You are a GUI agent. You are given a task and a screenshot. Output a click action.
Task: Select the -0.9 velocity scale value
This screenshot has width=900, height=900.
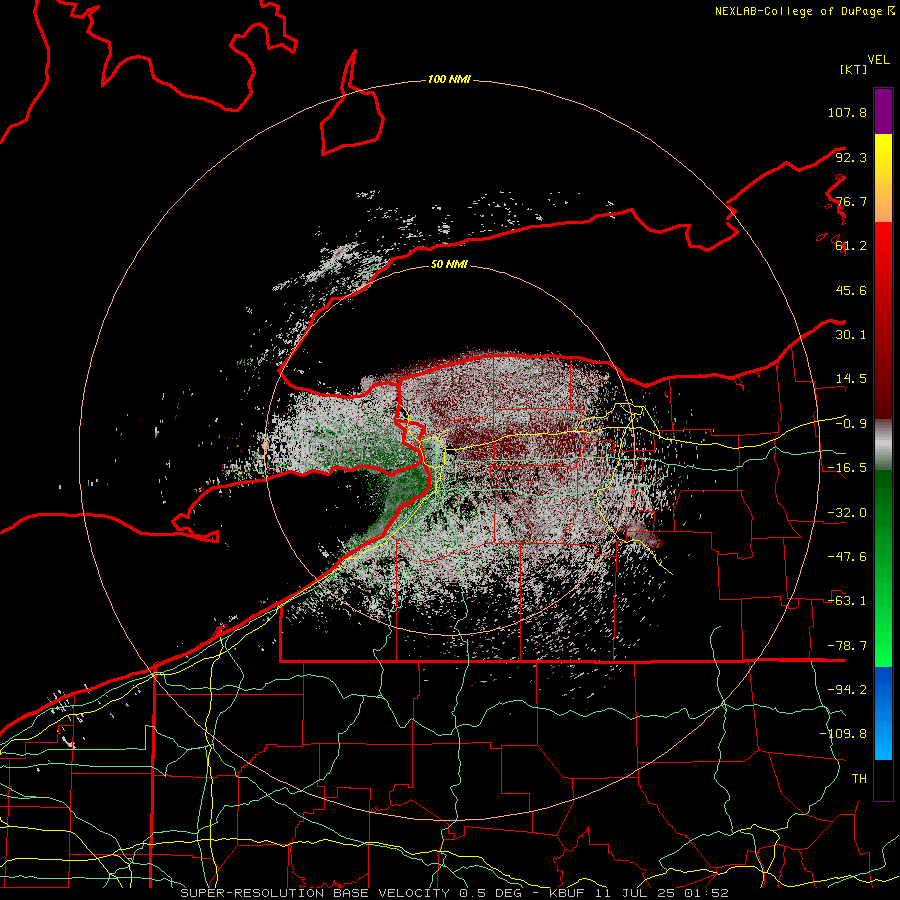click(x=851, y=424)
